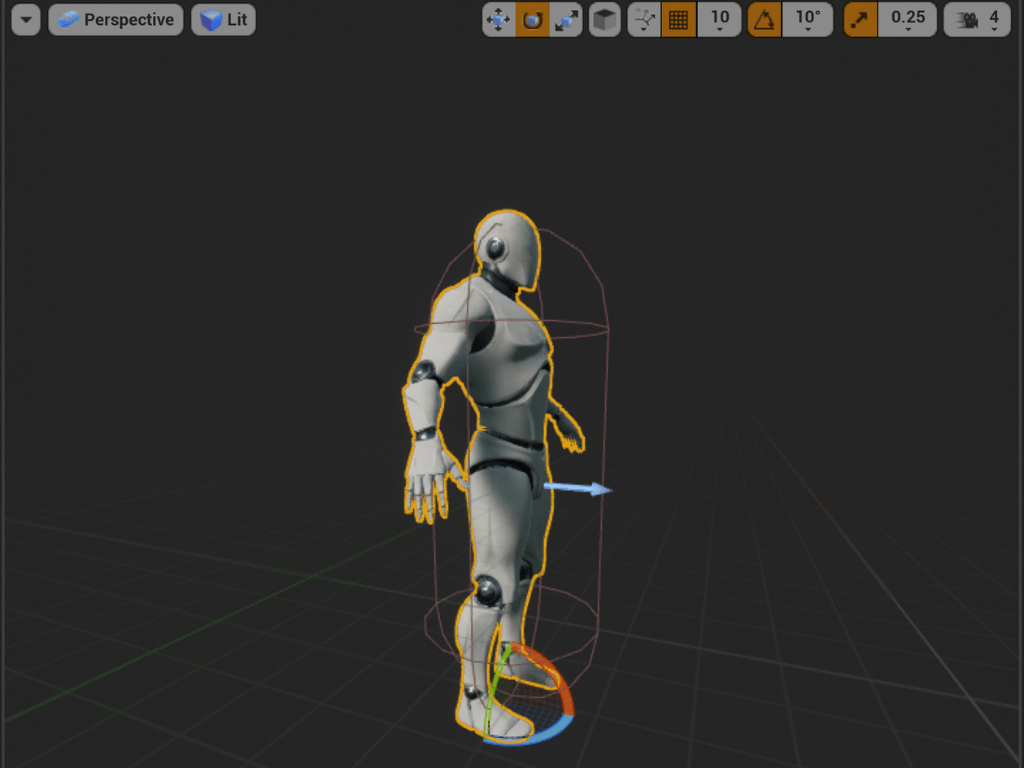
Task: Select the translate (move) transform tool
Action: (498, 20)
